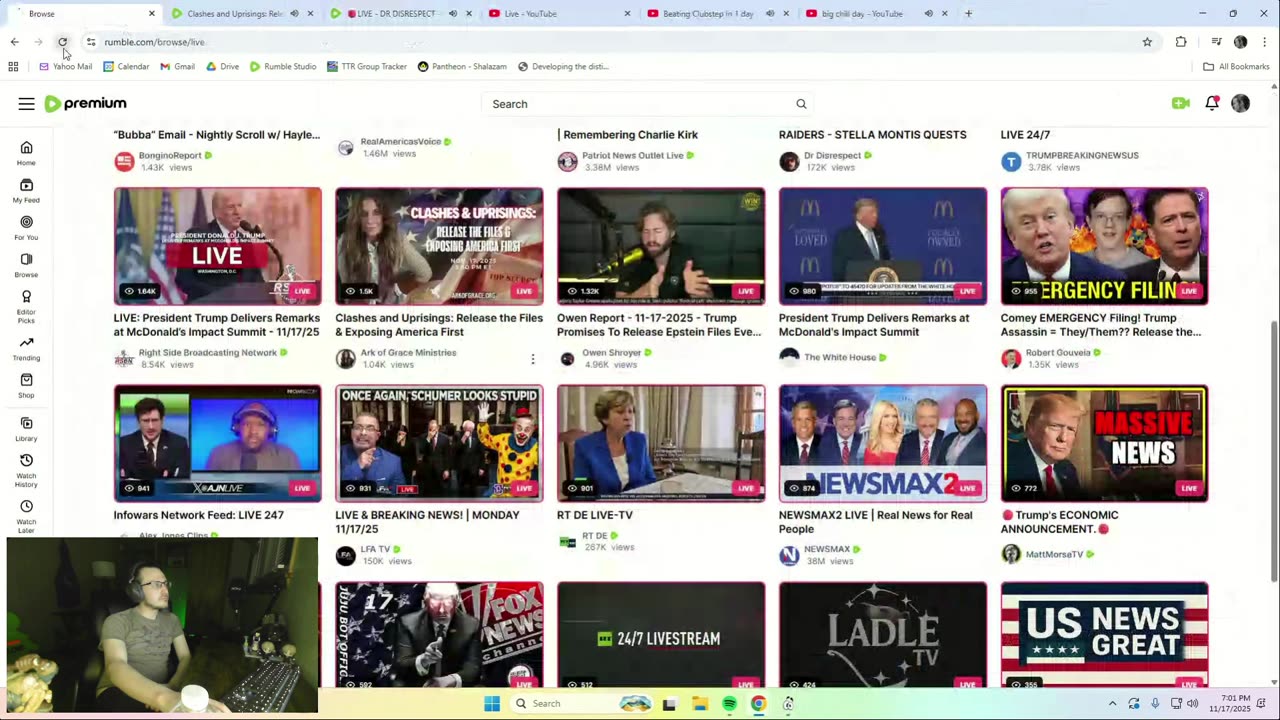Open the Infowars Network Feed title
Screen dimensions: 1280x720
[x=199, y=515]
